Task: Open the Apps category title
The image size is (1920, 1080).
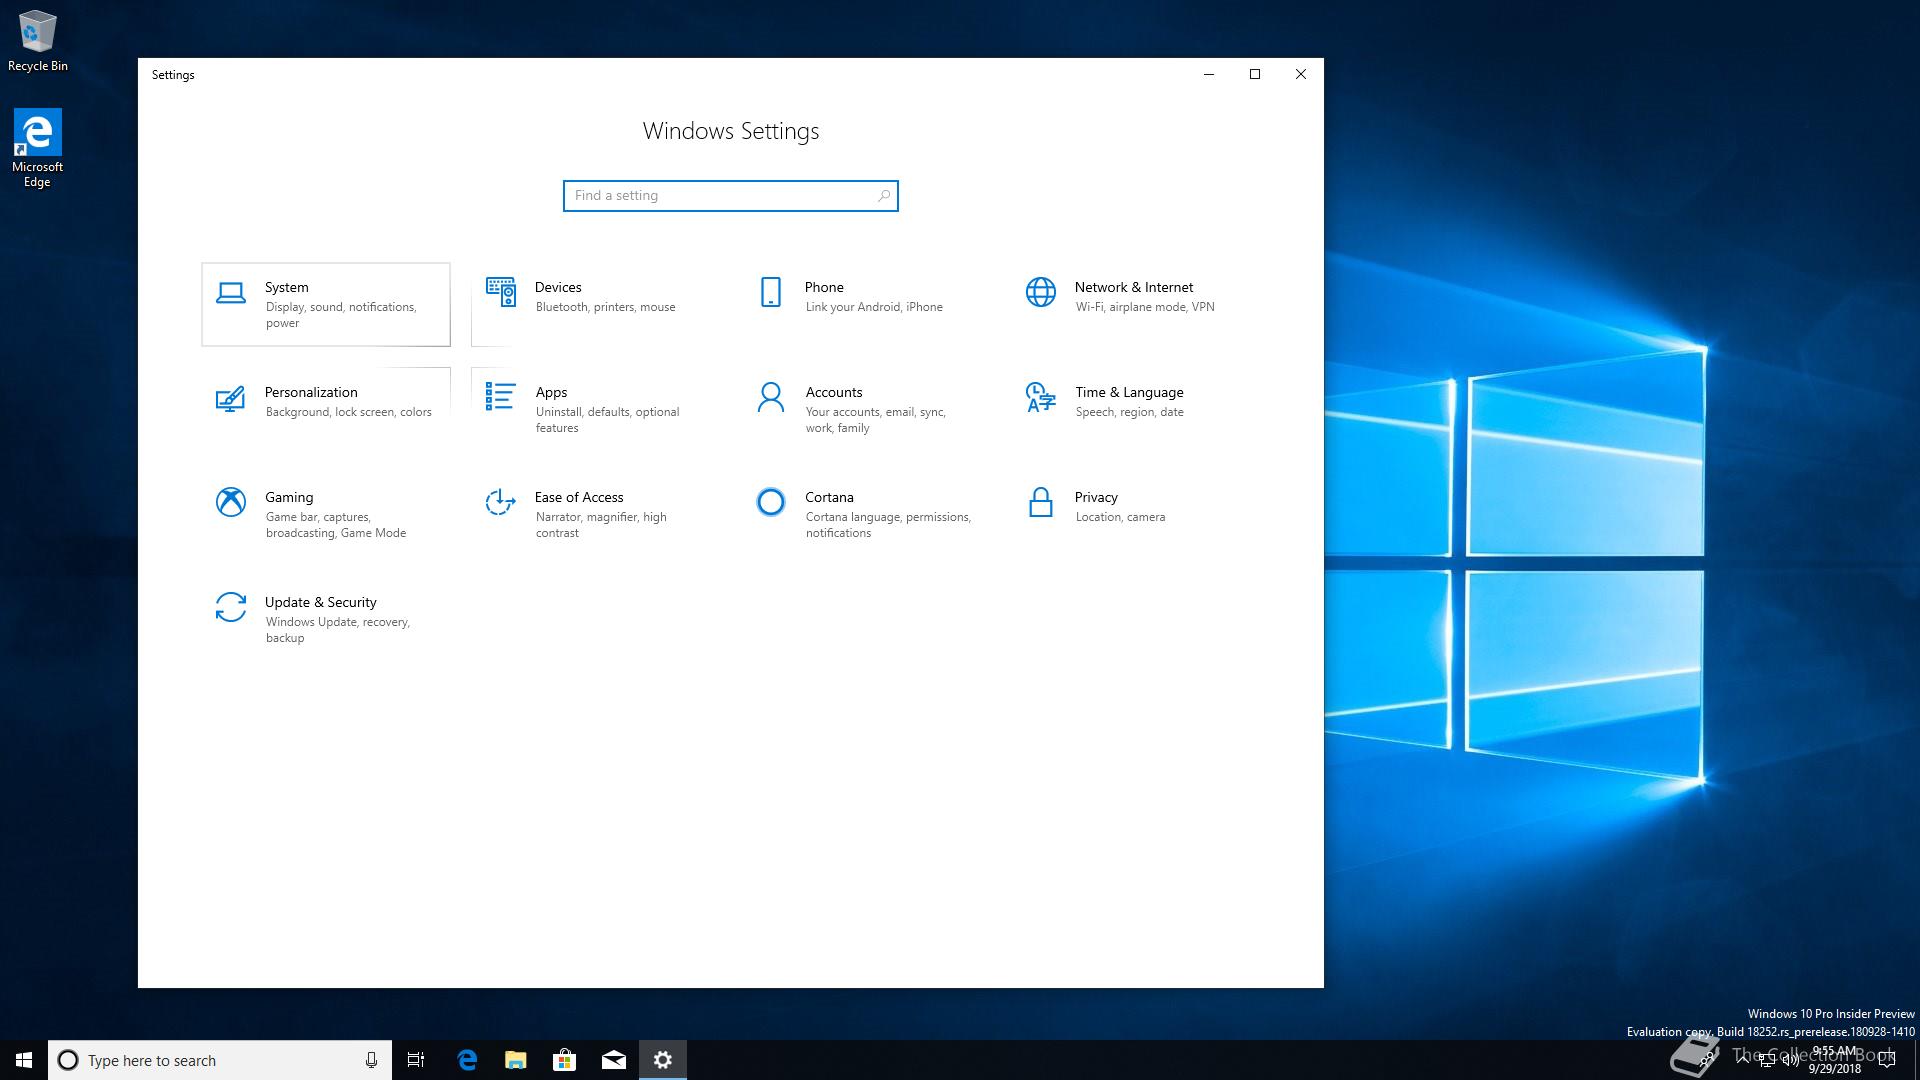Action: (x=551, y=392)
